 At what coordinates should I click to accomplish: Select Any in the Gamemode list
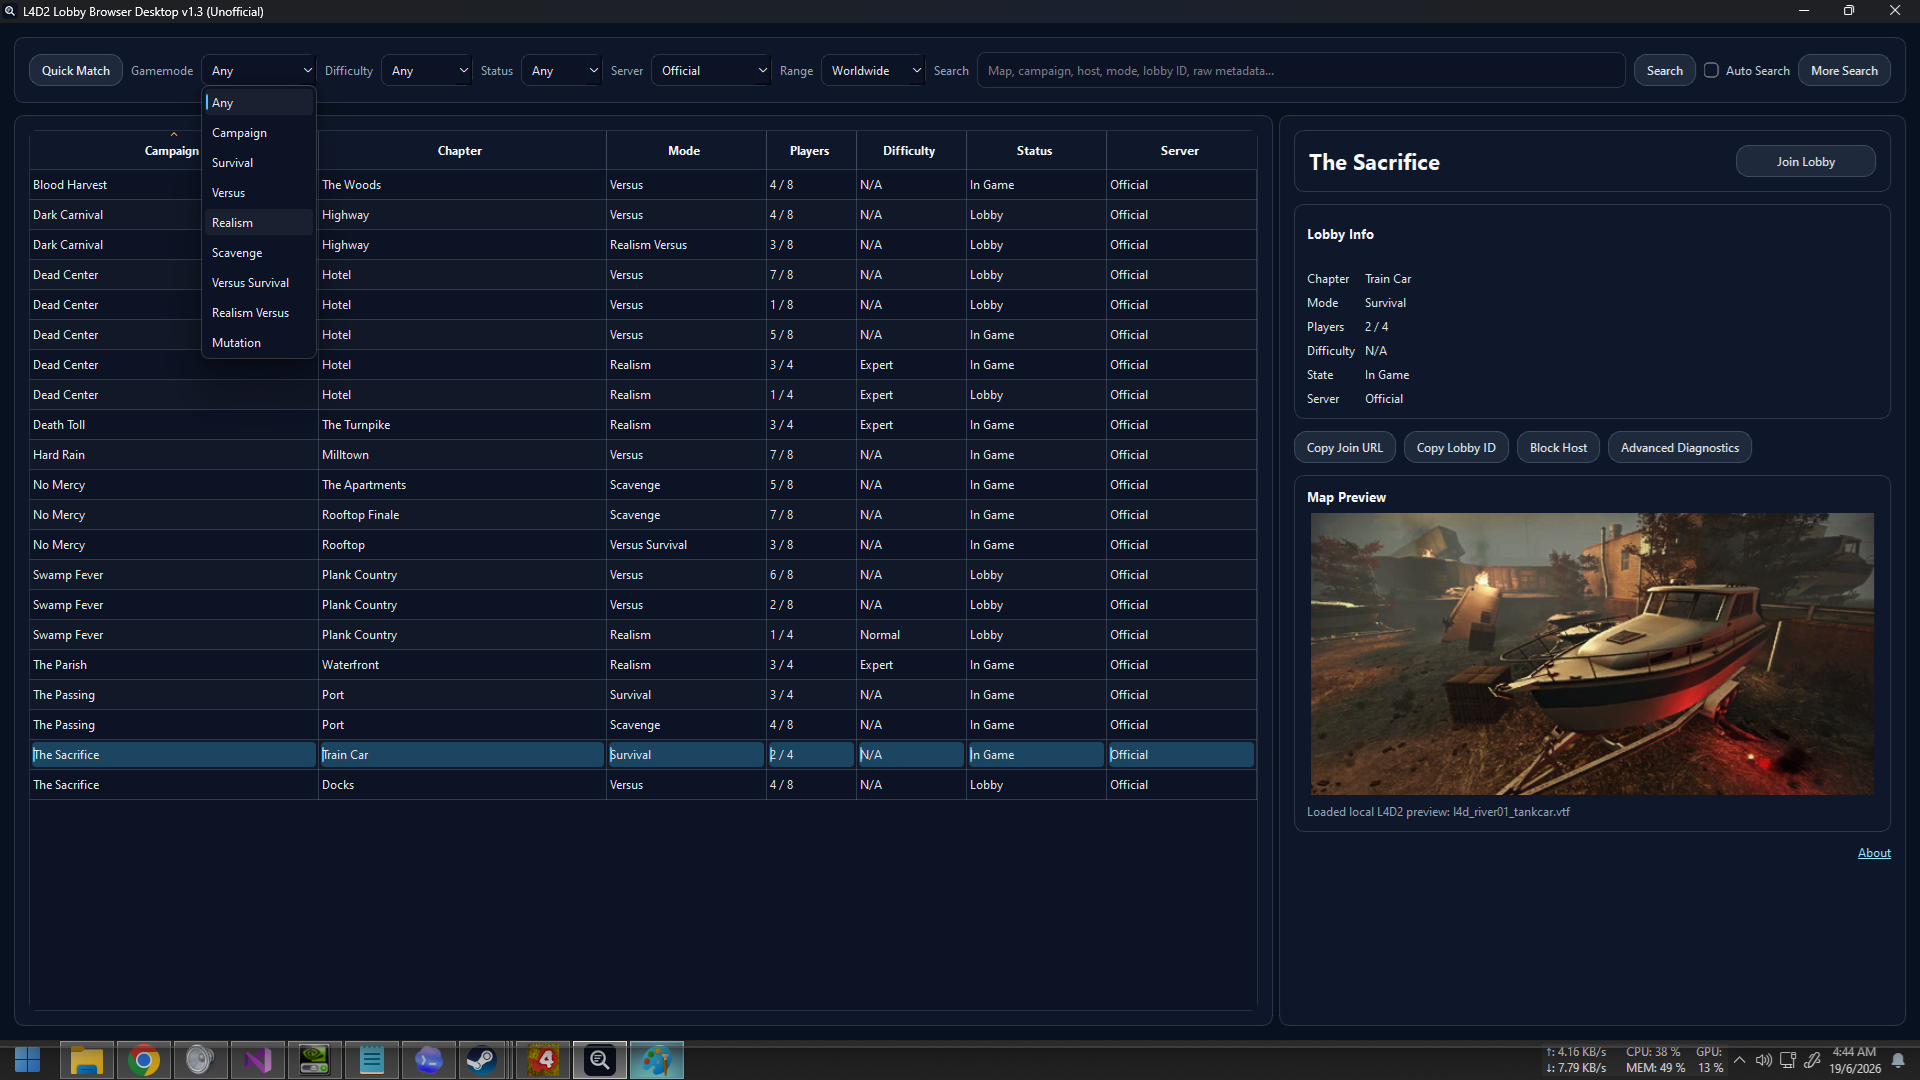259,102
